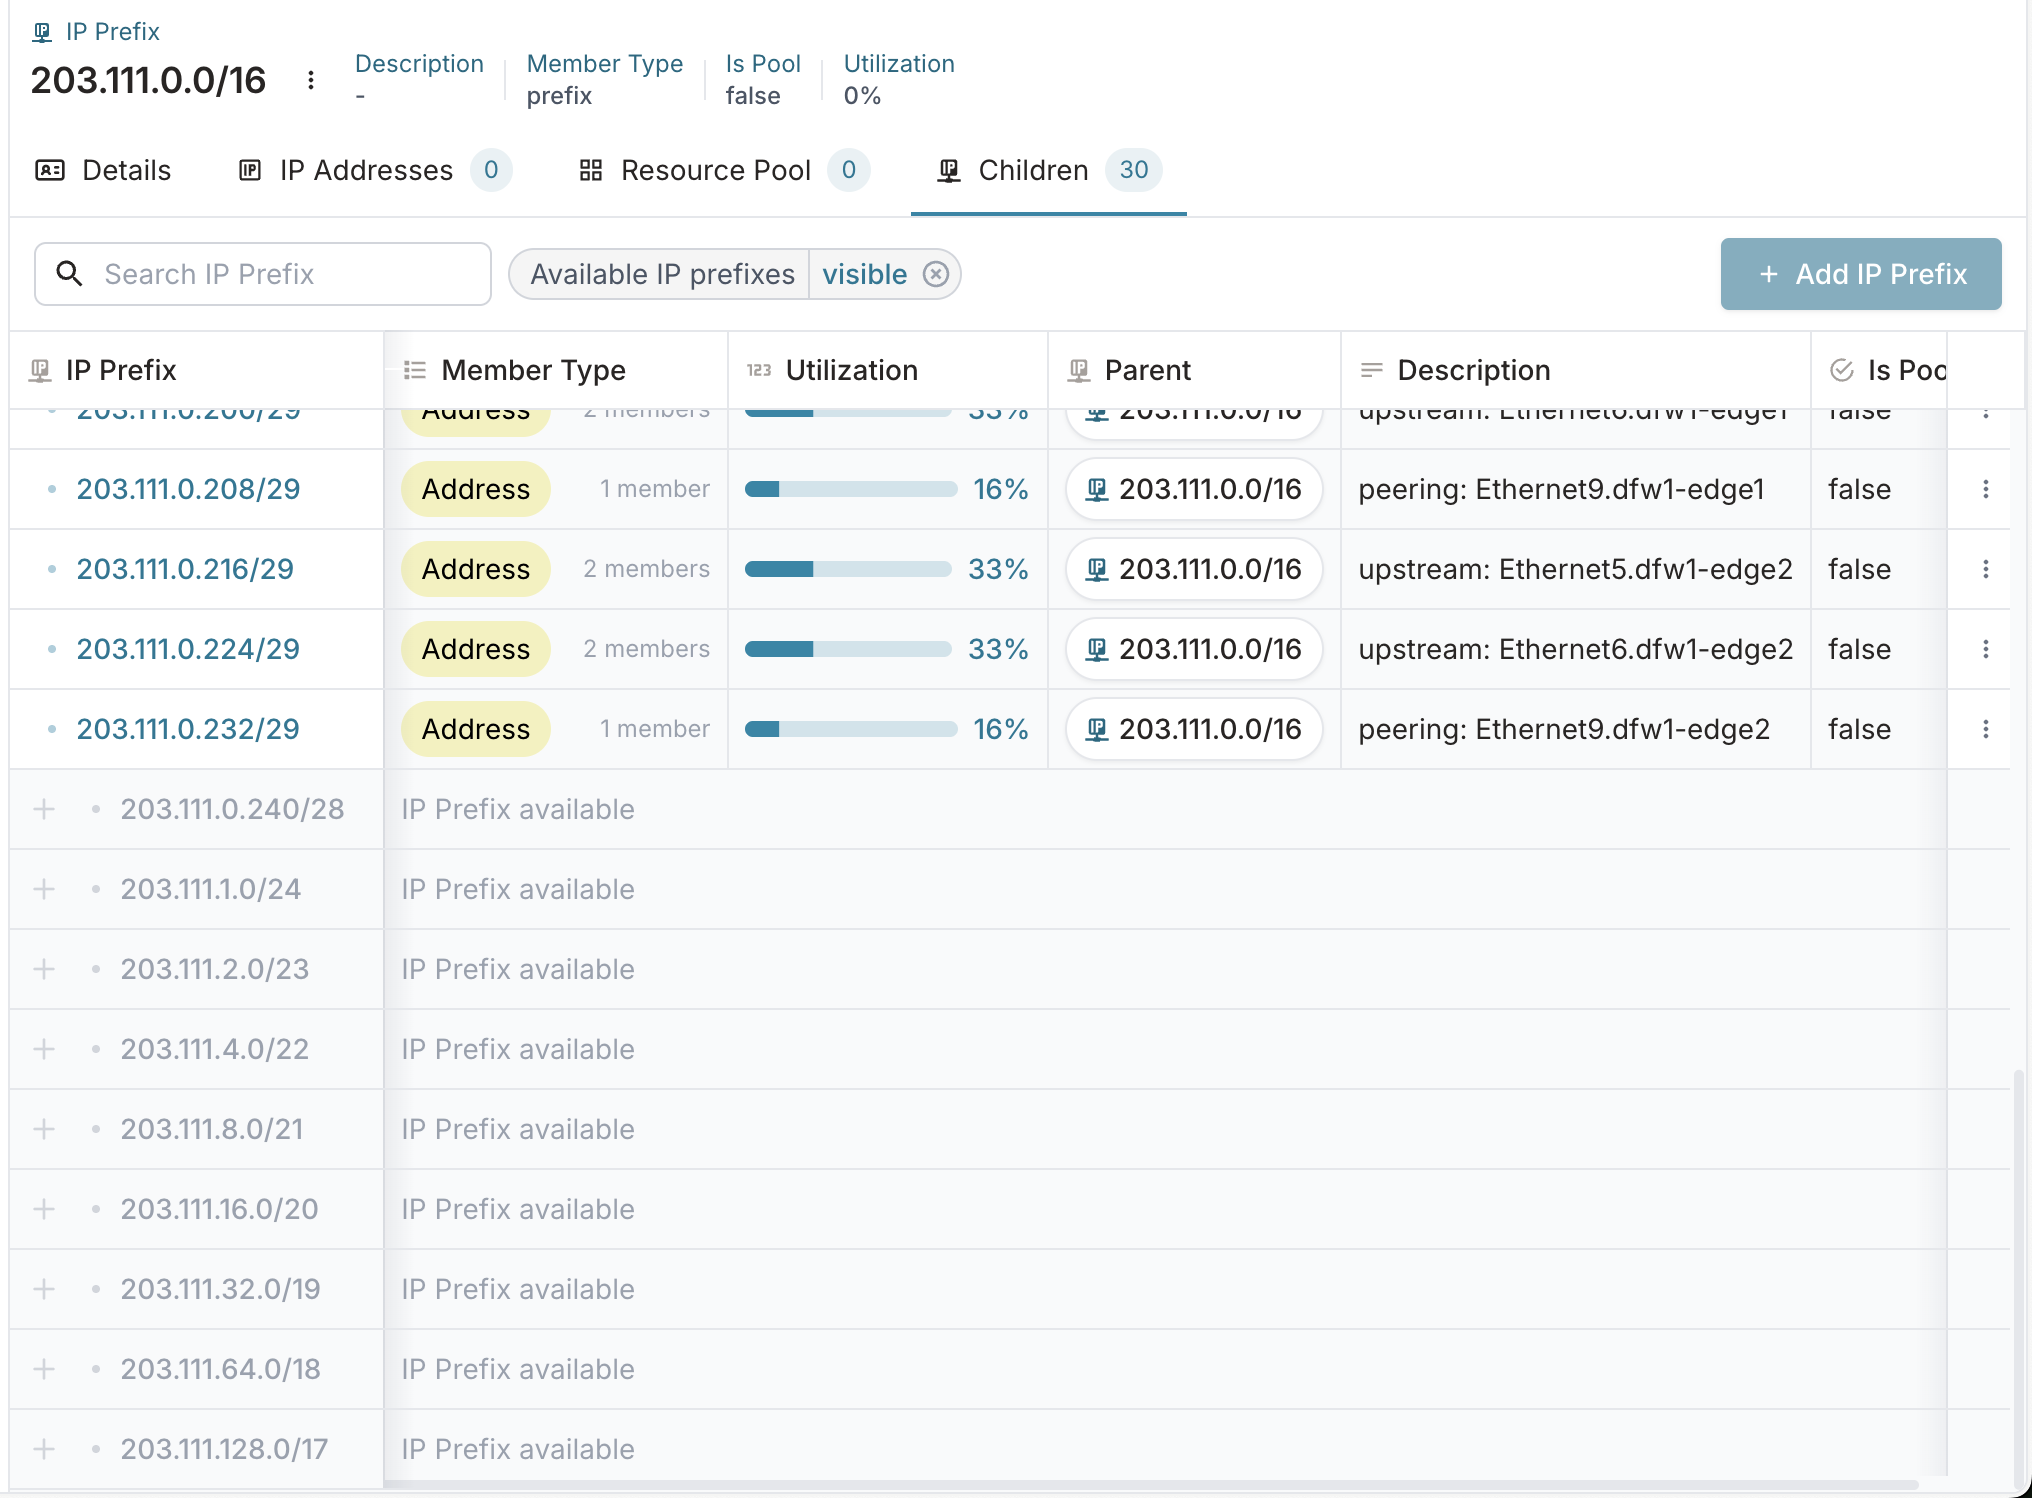
Task: Open the 203.111.0.224/29 prefix link
Action: pyautogui.click(x=188, y=649)
